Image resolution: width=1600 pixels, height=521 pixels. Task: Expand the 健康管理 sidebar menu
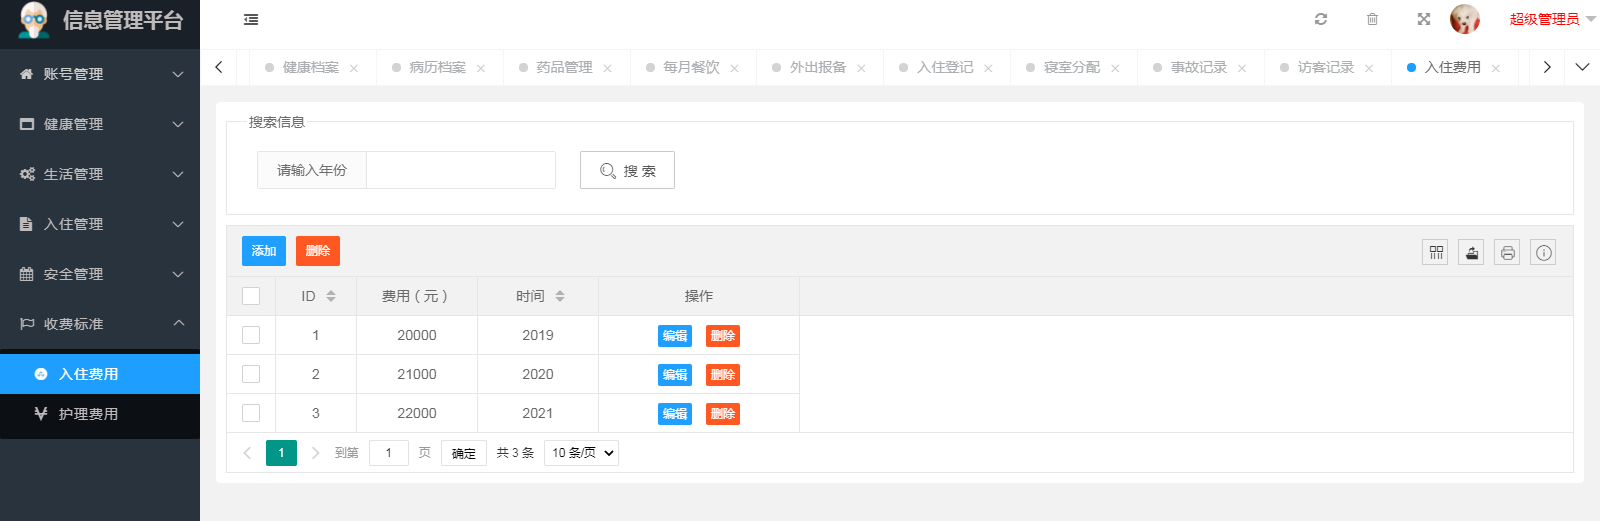pos(100,124)
